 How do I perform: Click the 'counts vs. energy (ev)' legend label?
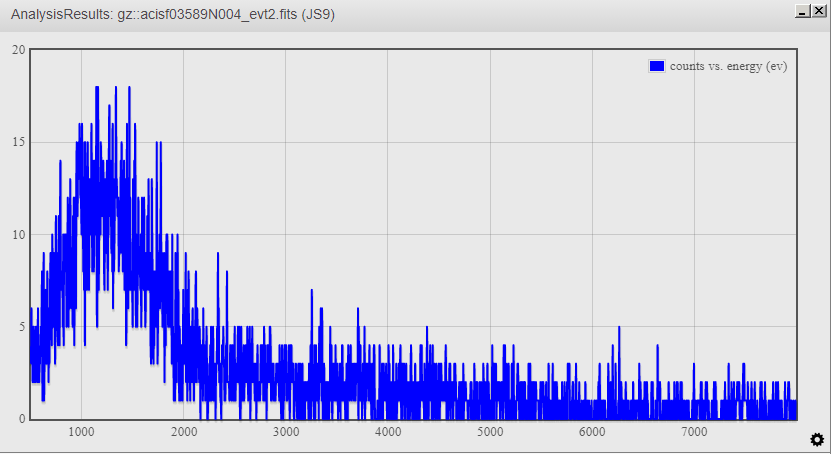(x=728, y=66)
